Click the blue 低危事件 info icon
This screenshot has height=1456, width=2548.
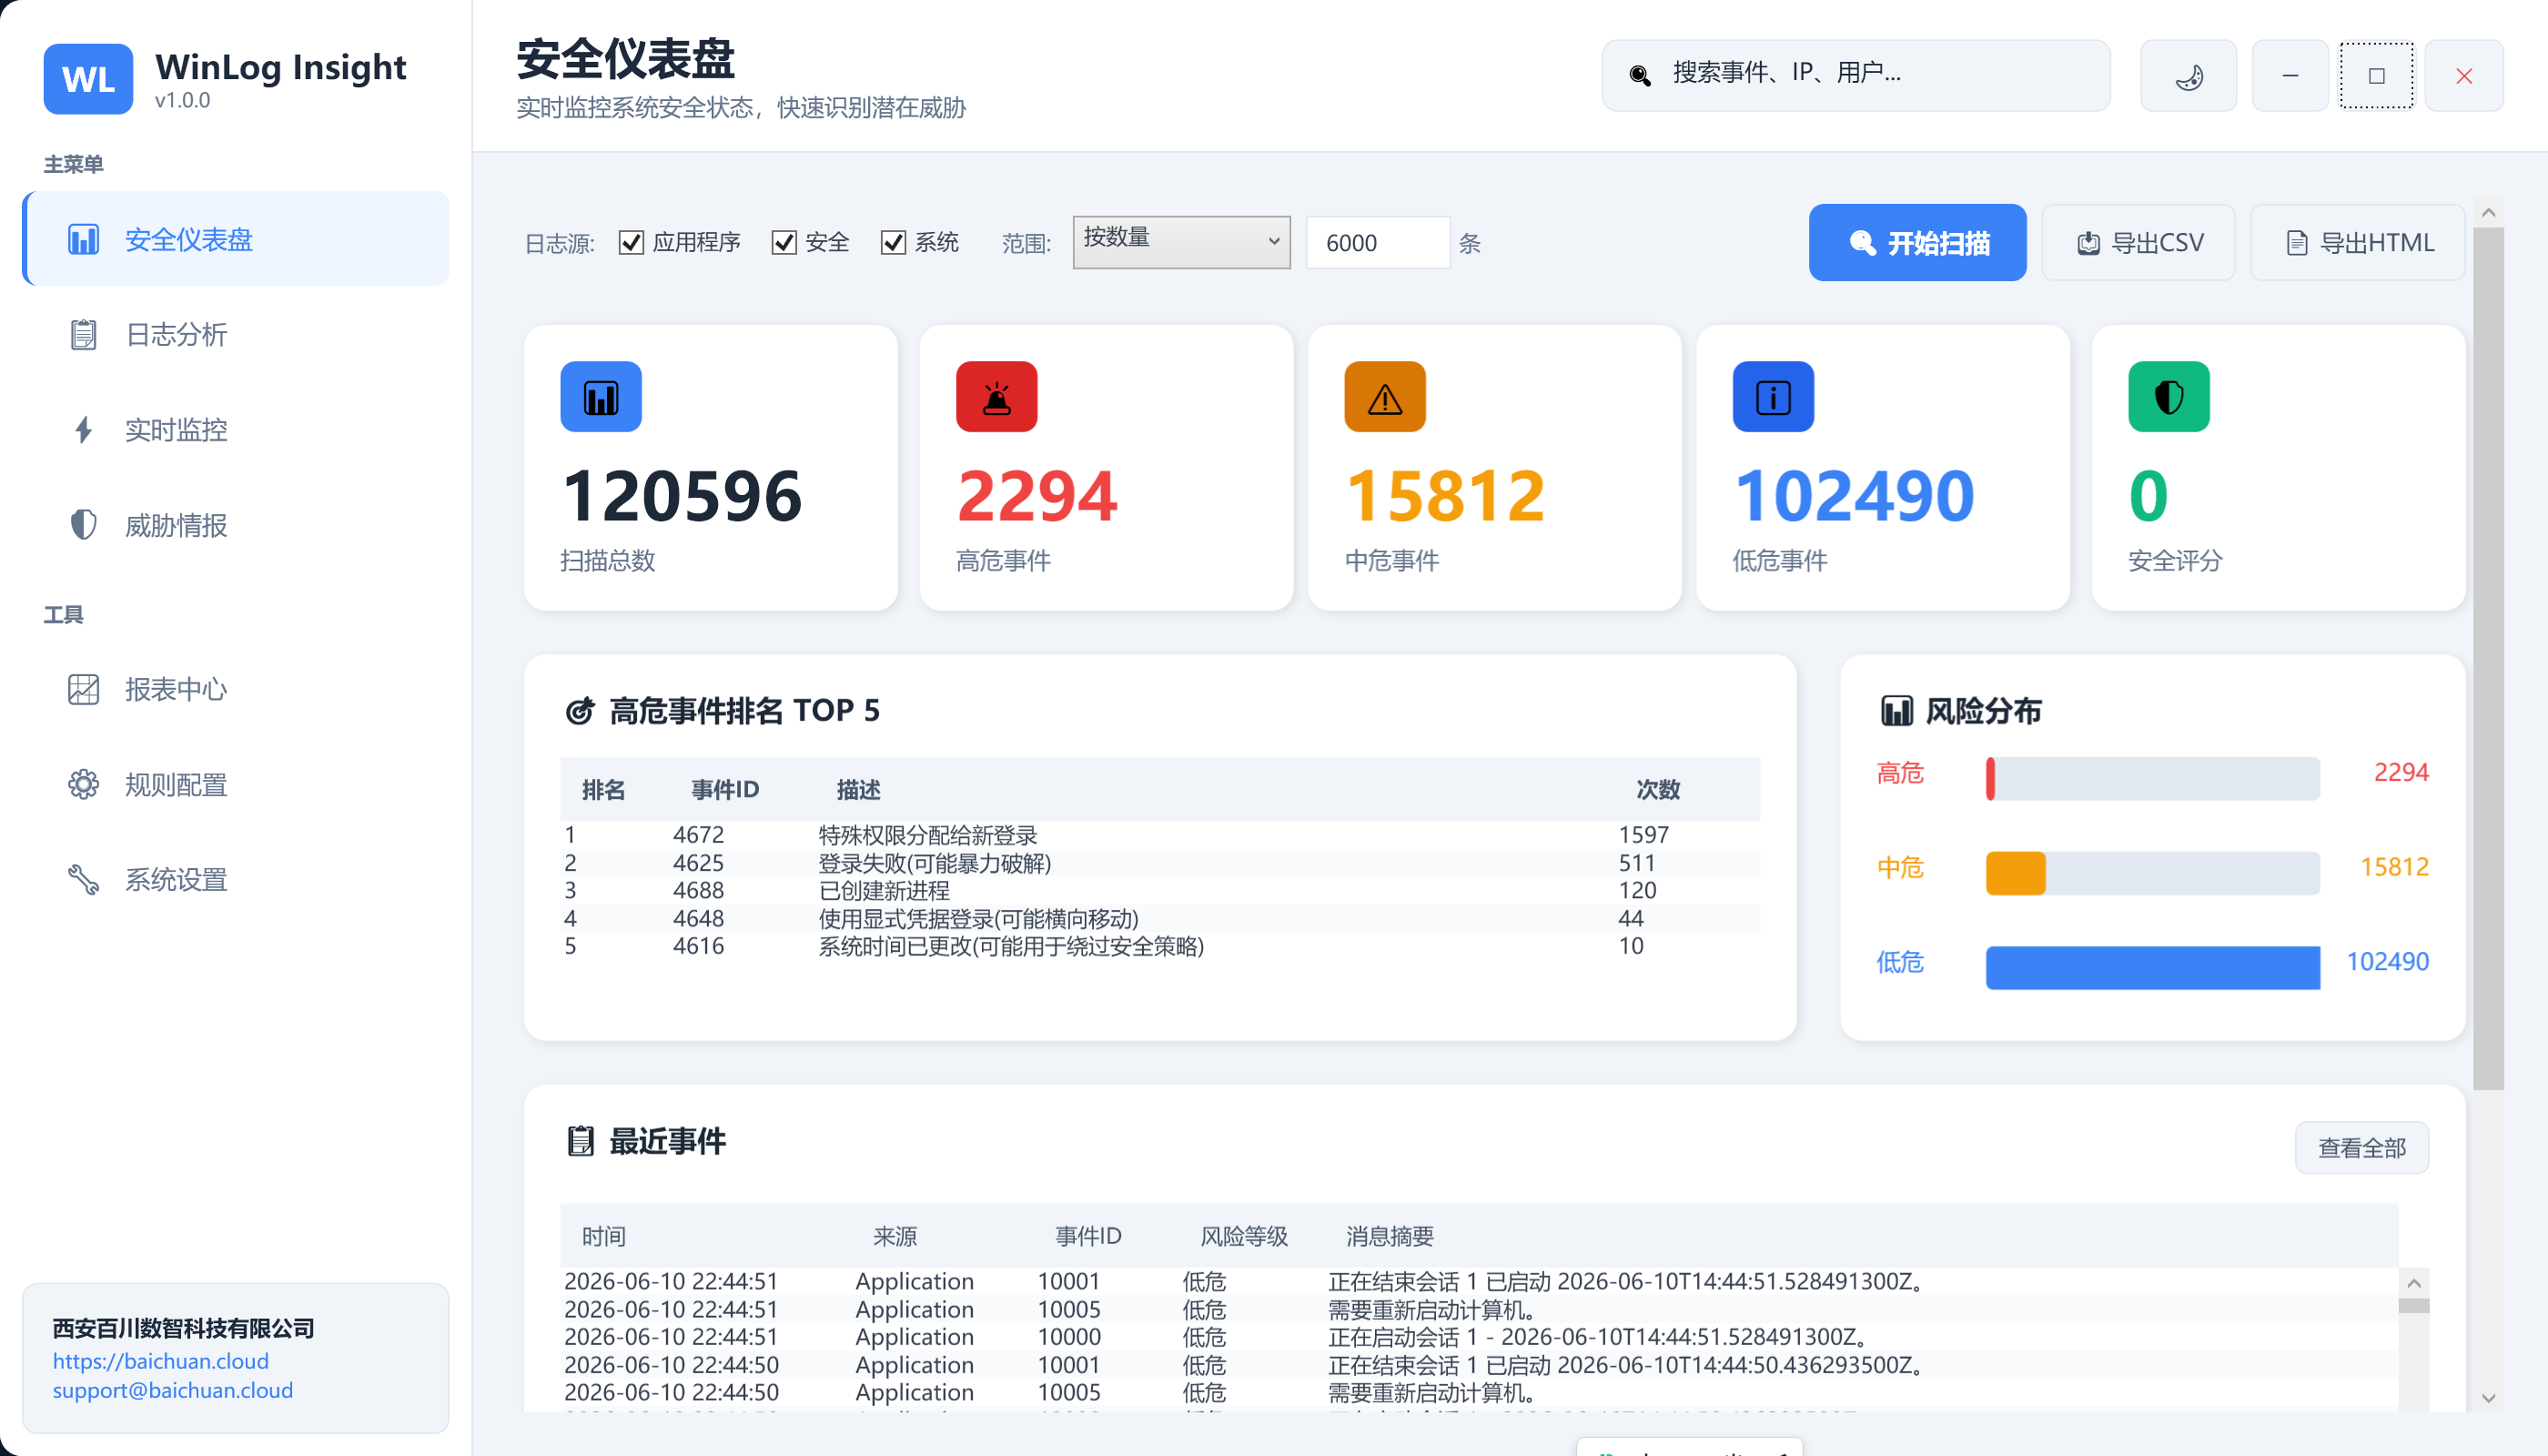[1773, 397]
